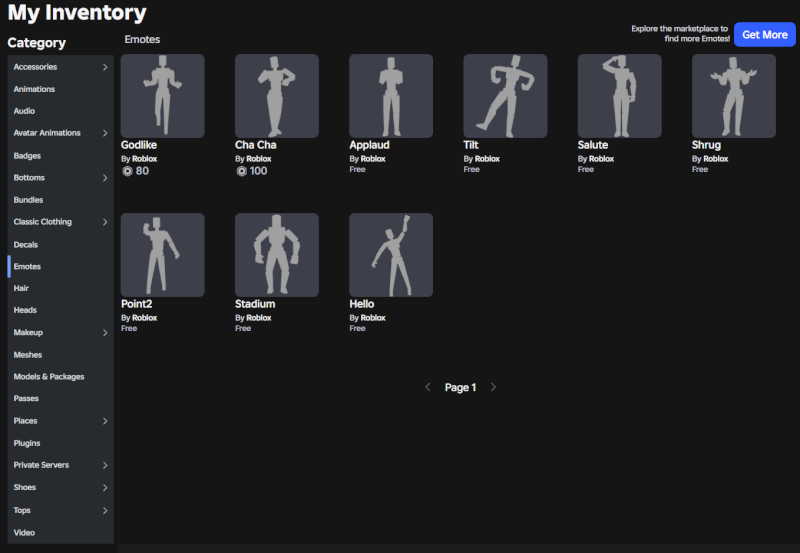
Task: Open the Salute emote thumbnail
Action: tap(620, 96)
